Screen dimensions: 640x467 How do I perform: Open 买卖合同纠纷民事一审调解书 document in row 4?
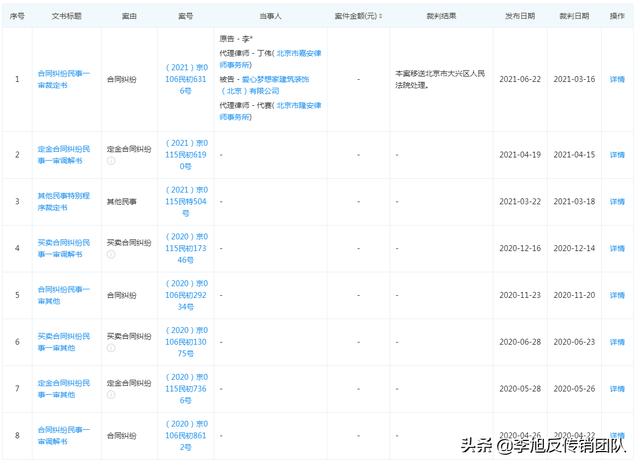pos(64,248)
